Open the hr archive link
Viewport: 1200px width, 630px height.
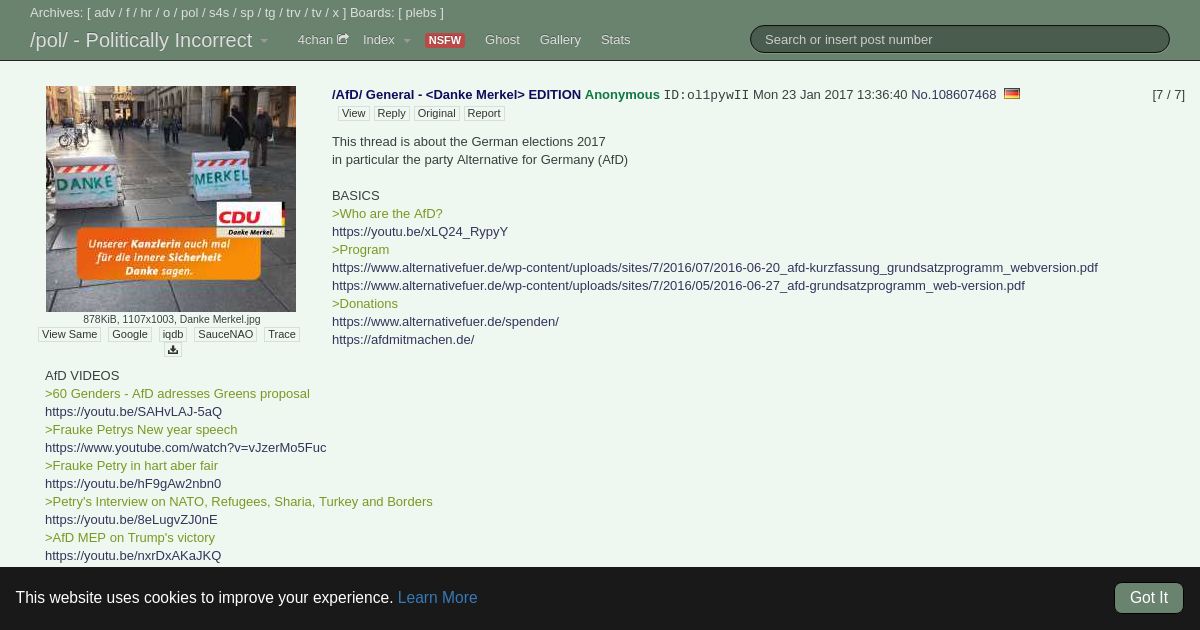point(146,13)
